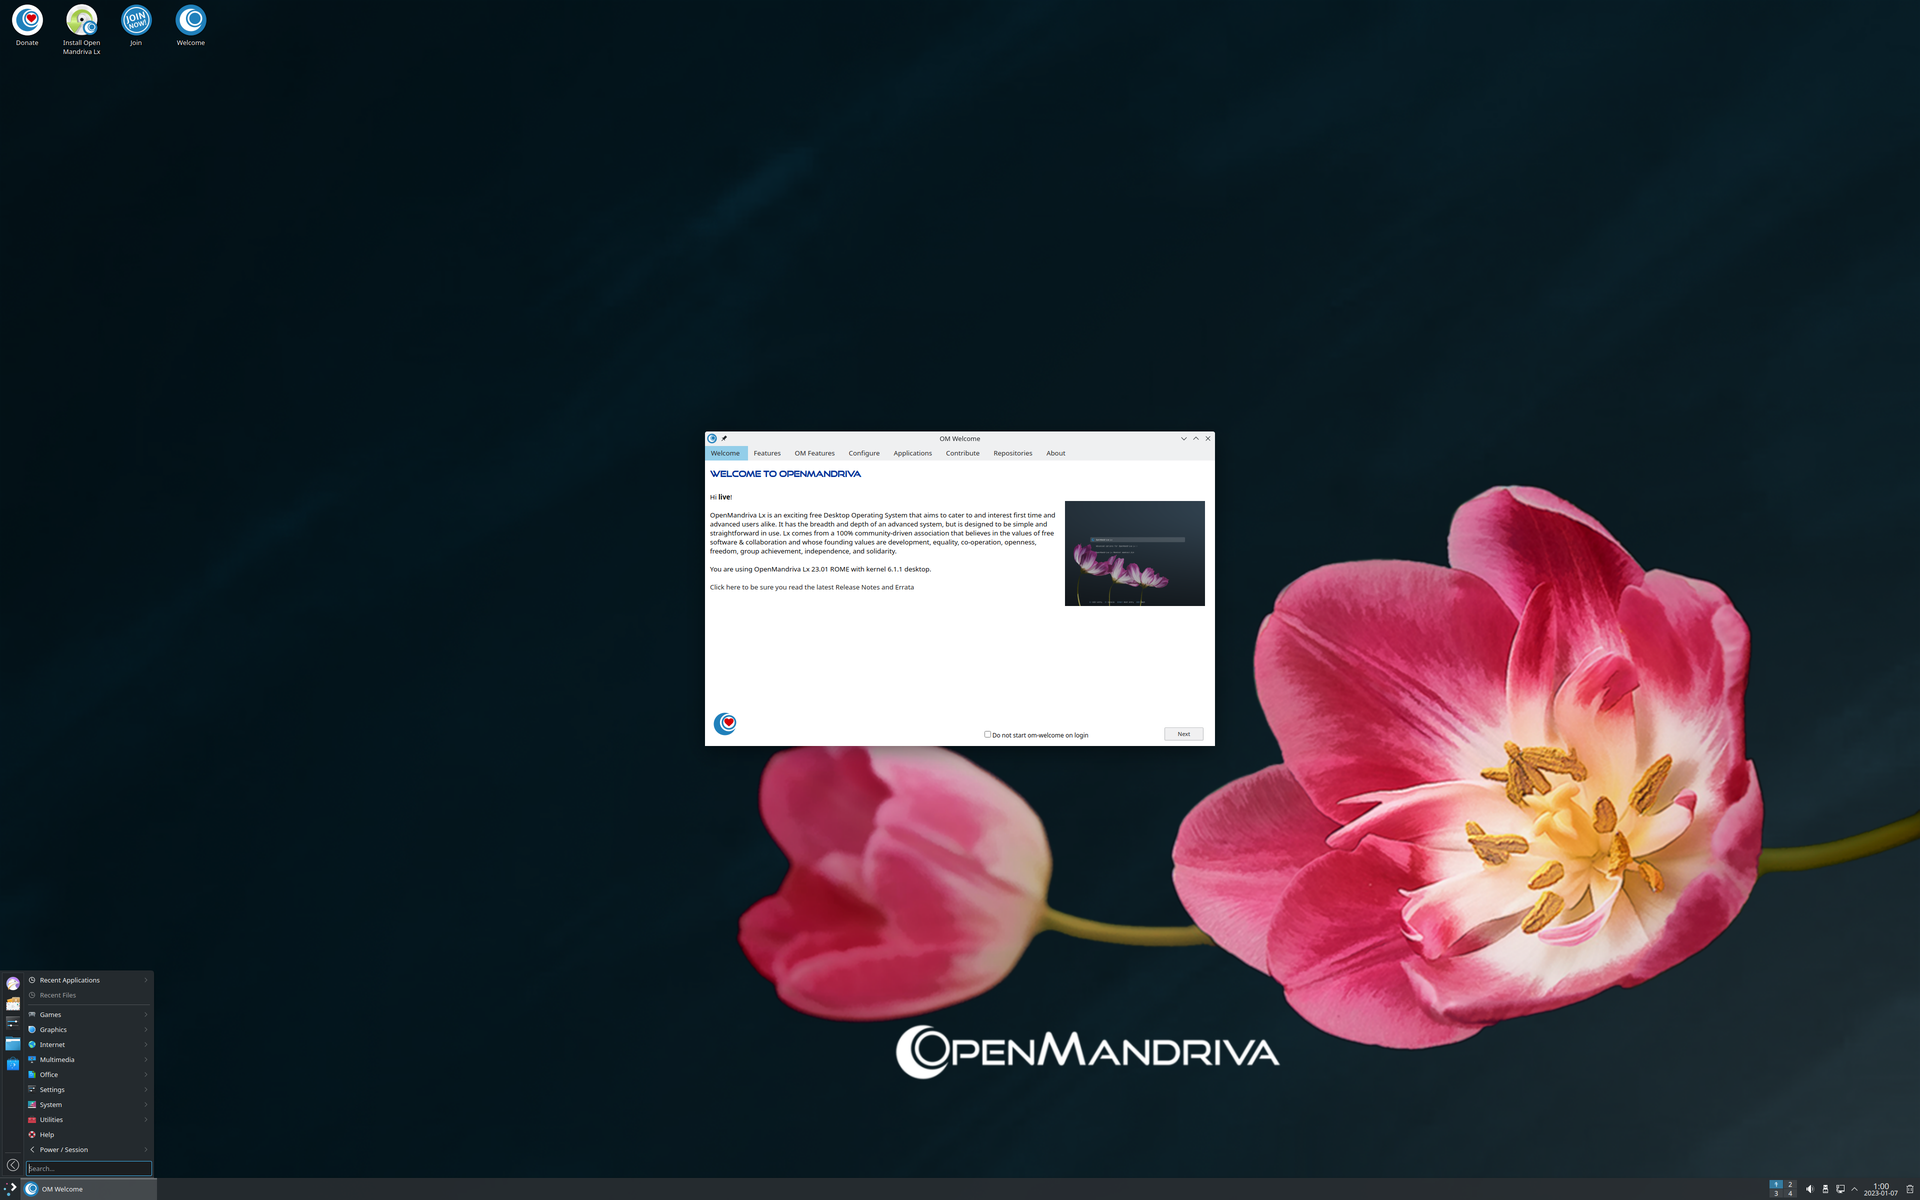Click the Donate desktop icon
The height and width of the screenshot is (1200, 1920).
(x=27, y=21)
